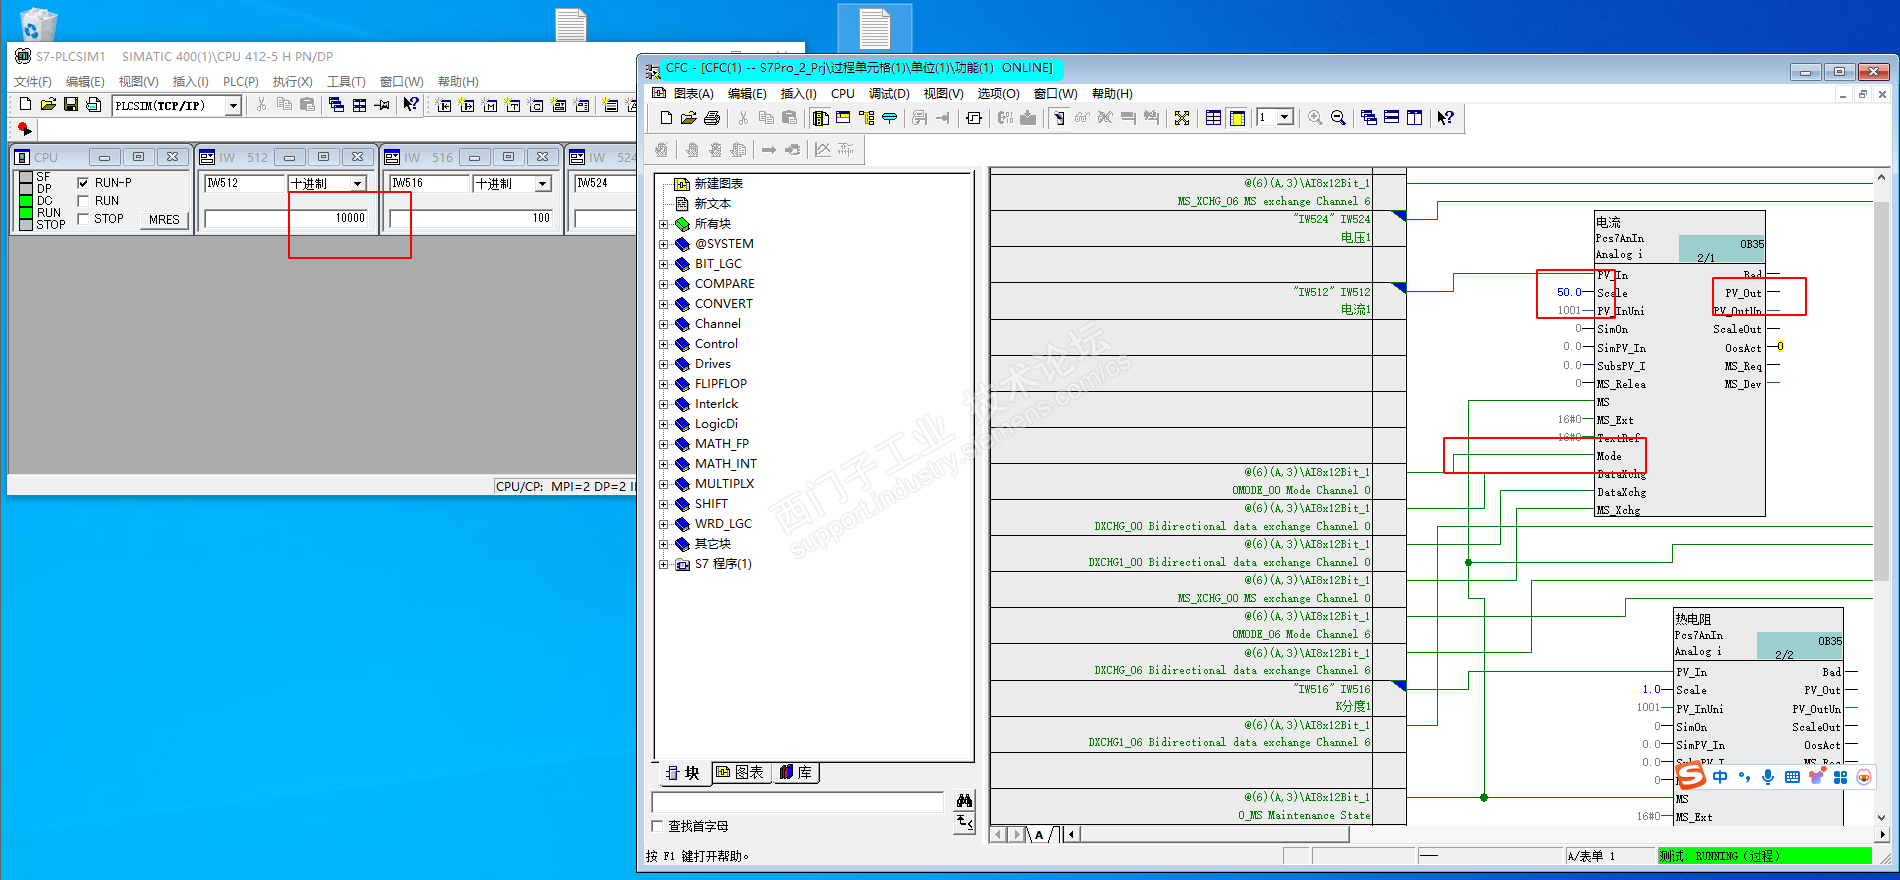1900x880 pixels.
Task: Click the IW512 address field
Action: [244, 184]
